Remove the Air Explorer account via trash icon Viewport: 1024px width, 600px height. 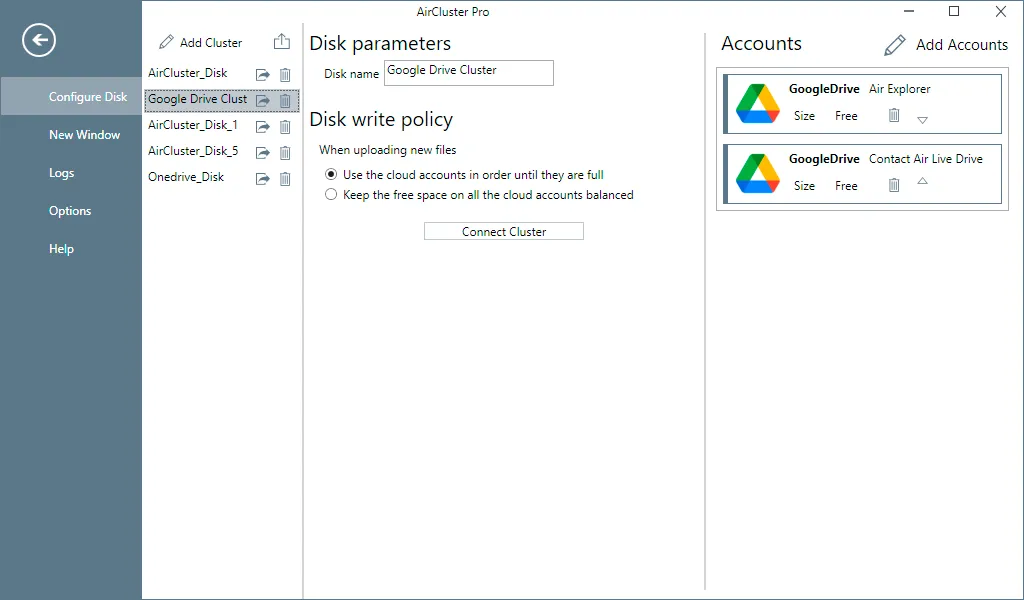(894, 116)
